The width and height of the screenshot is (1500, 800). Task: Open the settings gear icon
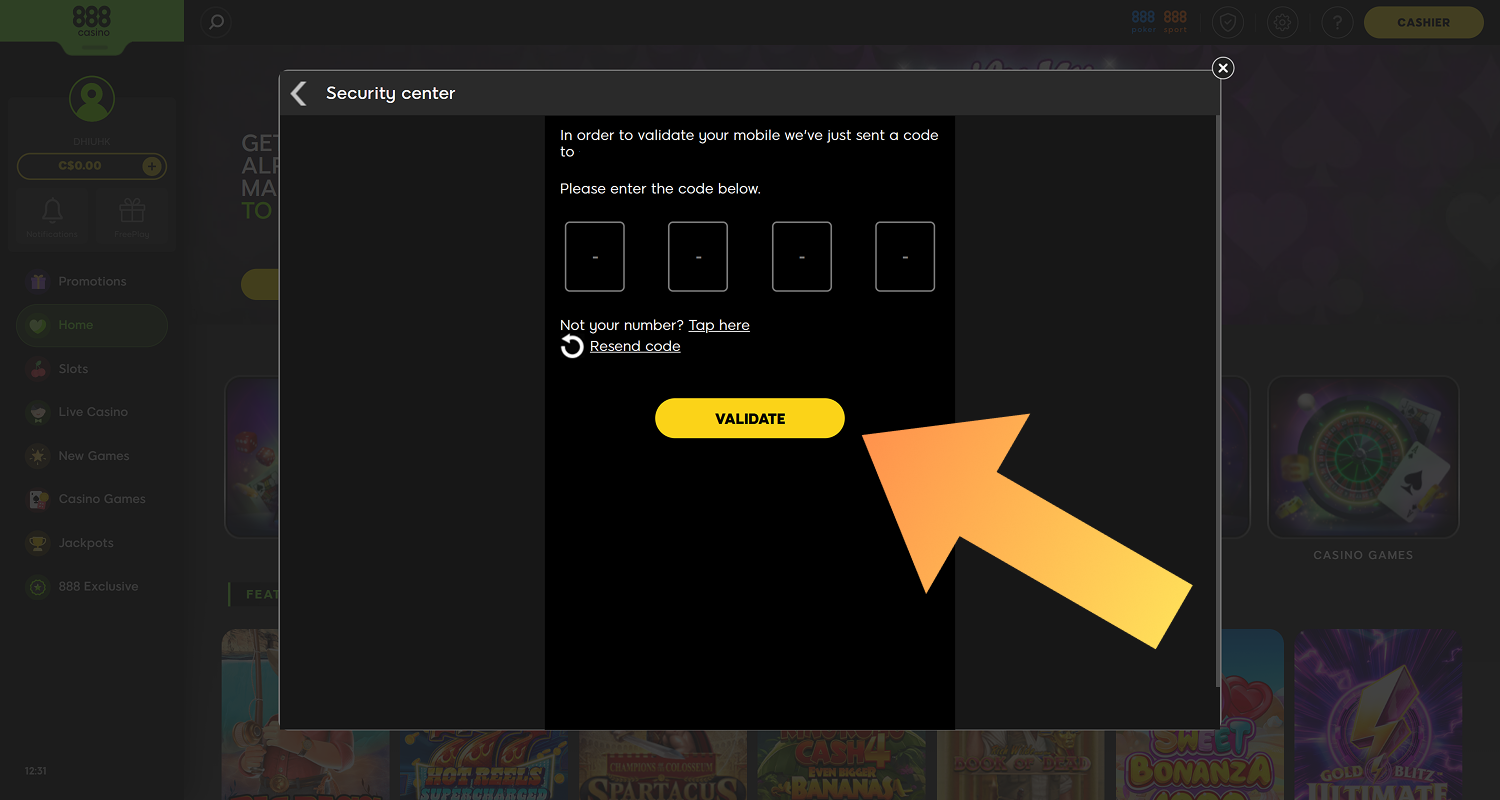[x=1283, y=21]
